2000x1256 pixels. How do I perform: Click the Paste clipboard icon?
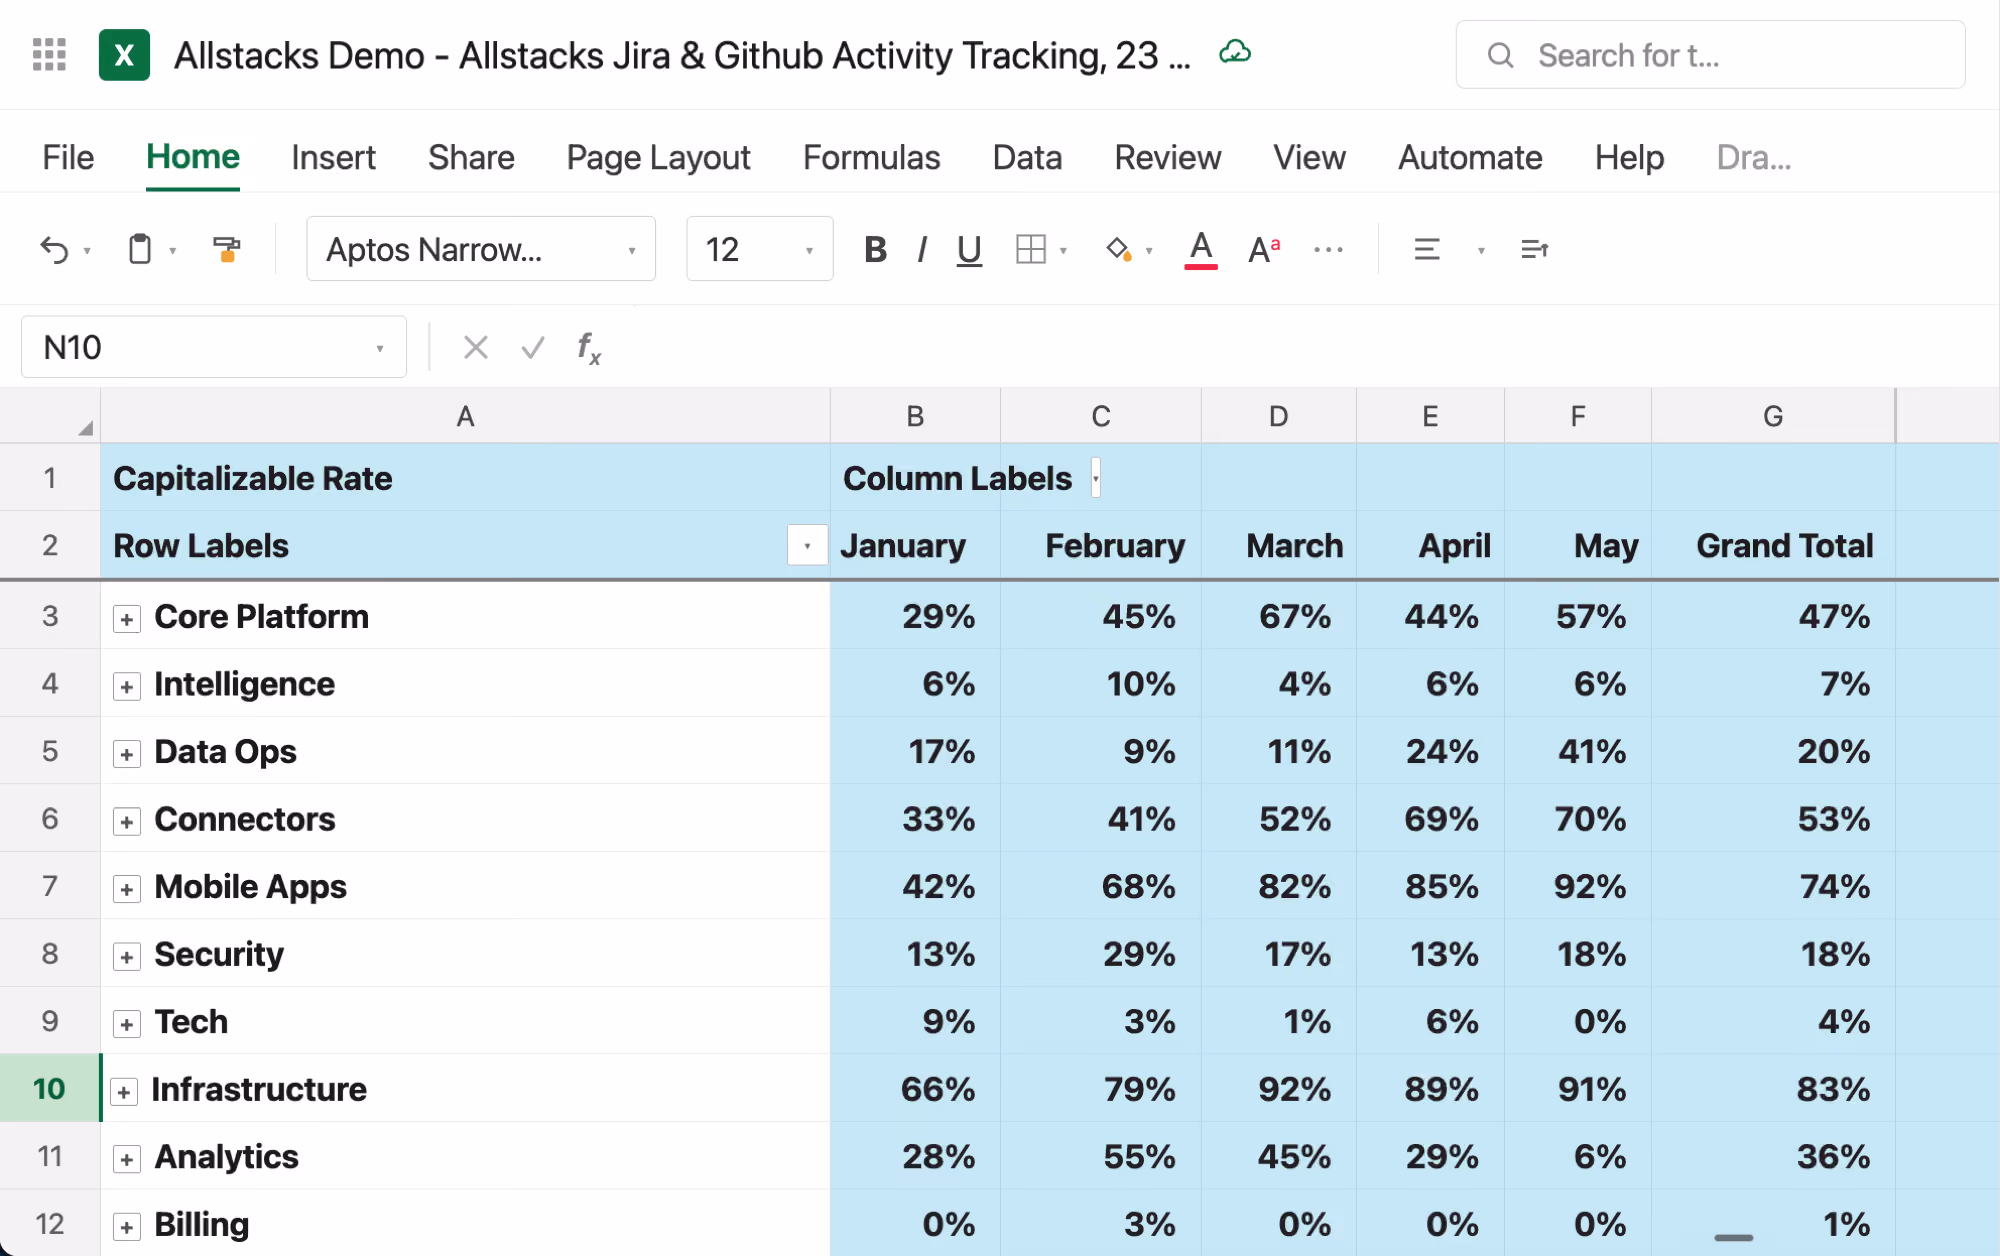point(140,249)
